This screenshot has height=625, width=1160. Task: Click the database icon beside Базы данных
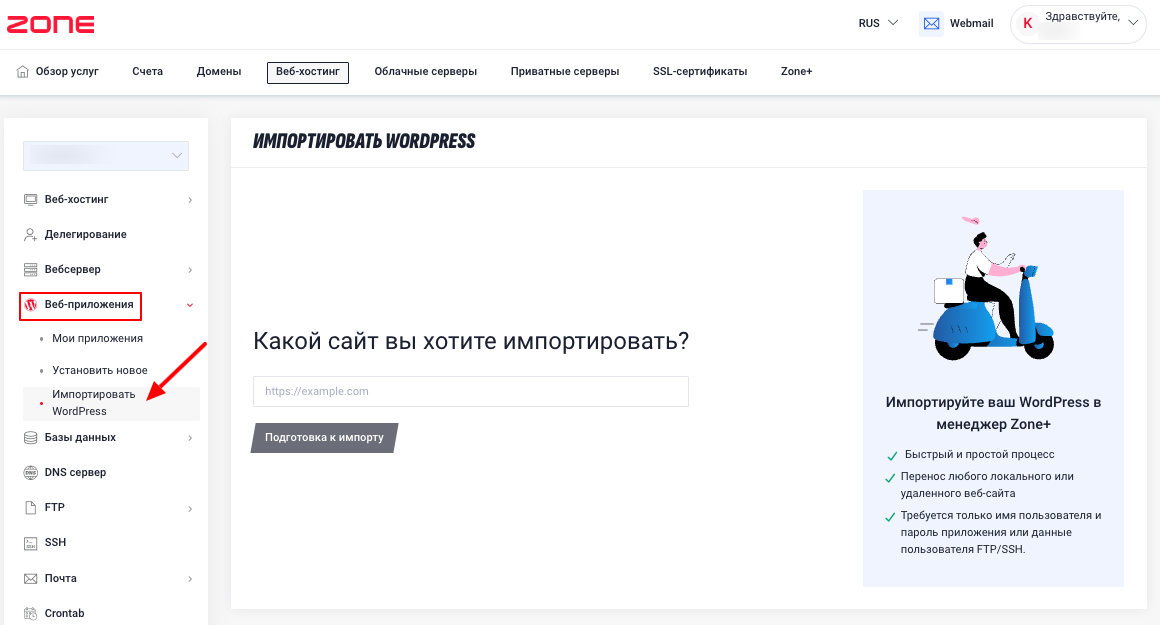[30, 438]
